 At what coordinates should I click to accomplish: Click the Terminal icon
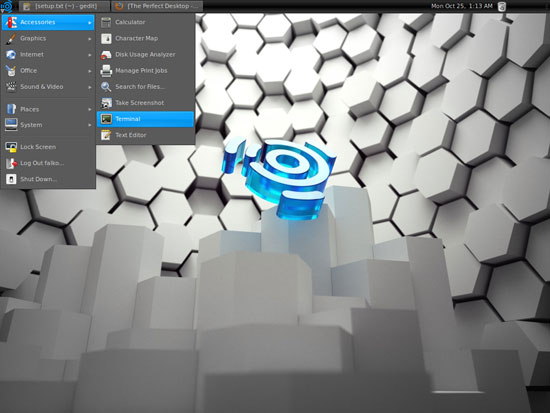[106, 119]
